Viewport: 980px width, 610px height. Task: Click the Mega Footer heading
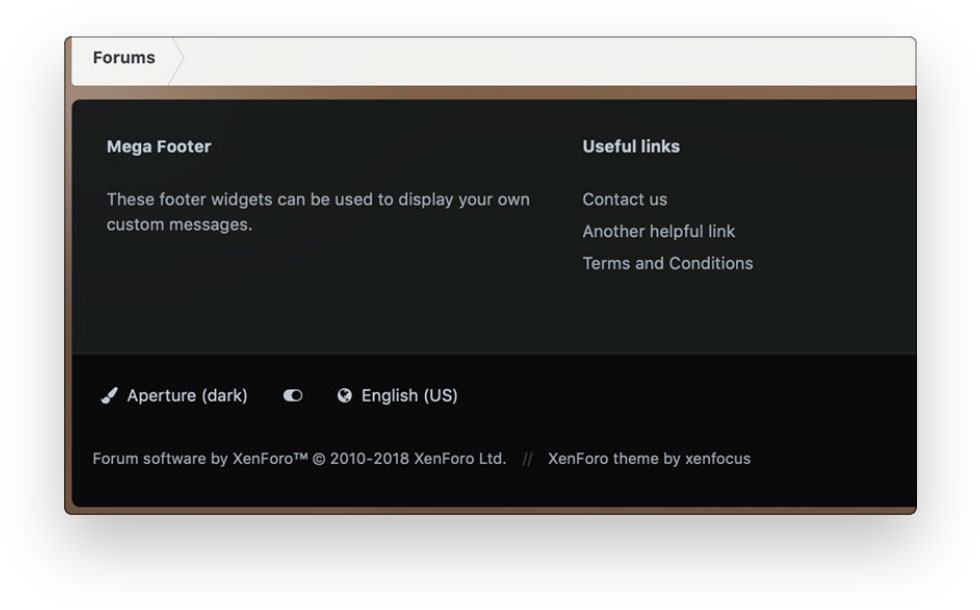(159, 147)
